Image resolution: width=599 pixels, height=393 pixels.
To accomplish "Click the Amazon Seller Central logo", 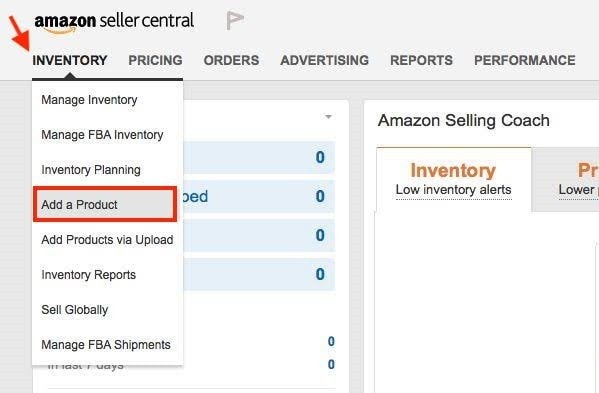I will point(114,22).
